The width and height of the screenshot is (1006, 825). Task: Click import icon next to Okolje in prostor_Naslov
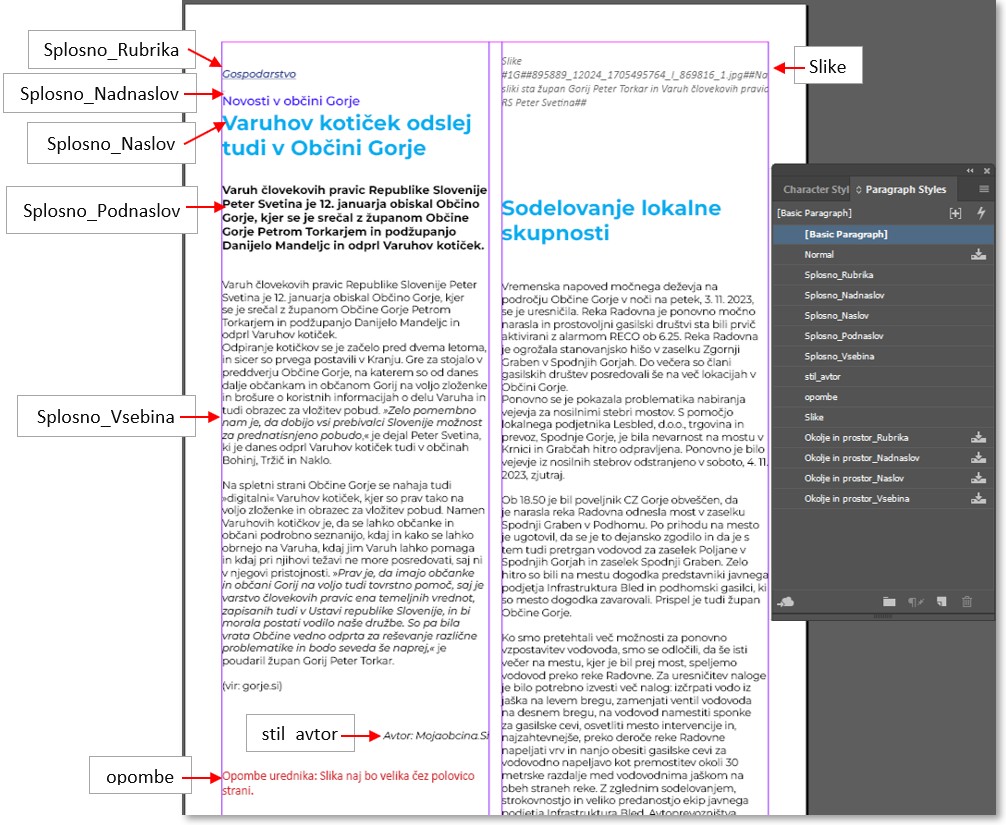(x=978, y=478)
